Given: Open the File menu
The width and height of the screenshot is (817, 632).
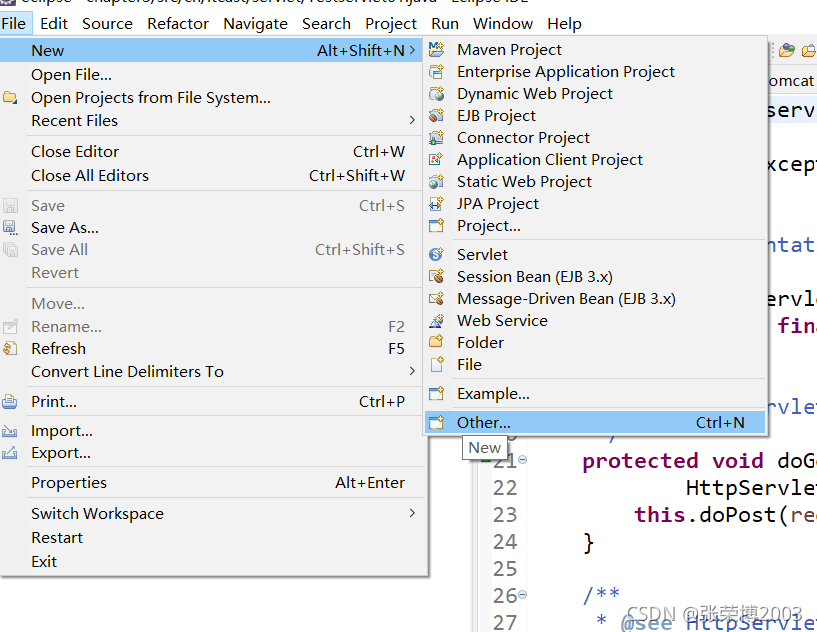Looking at the screenshot, I should (14, 23).
